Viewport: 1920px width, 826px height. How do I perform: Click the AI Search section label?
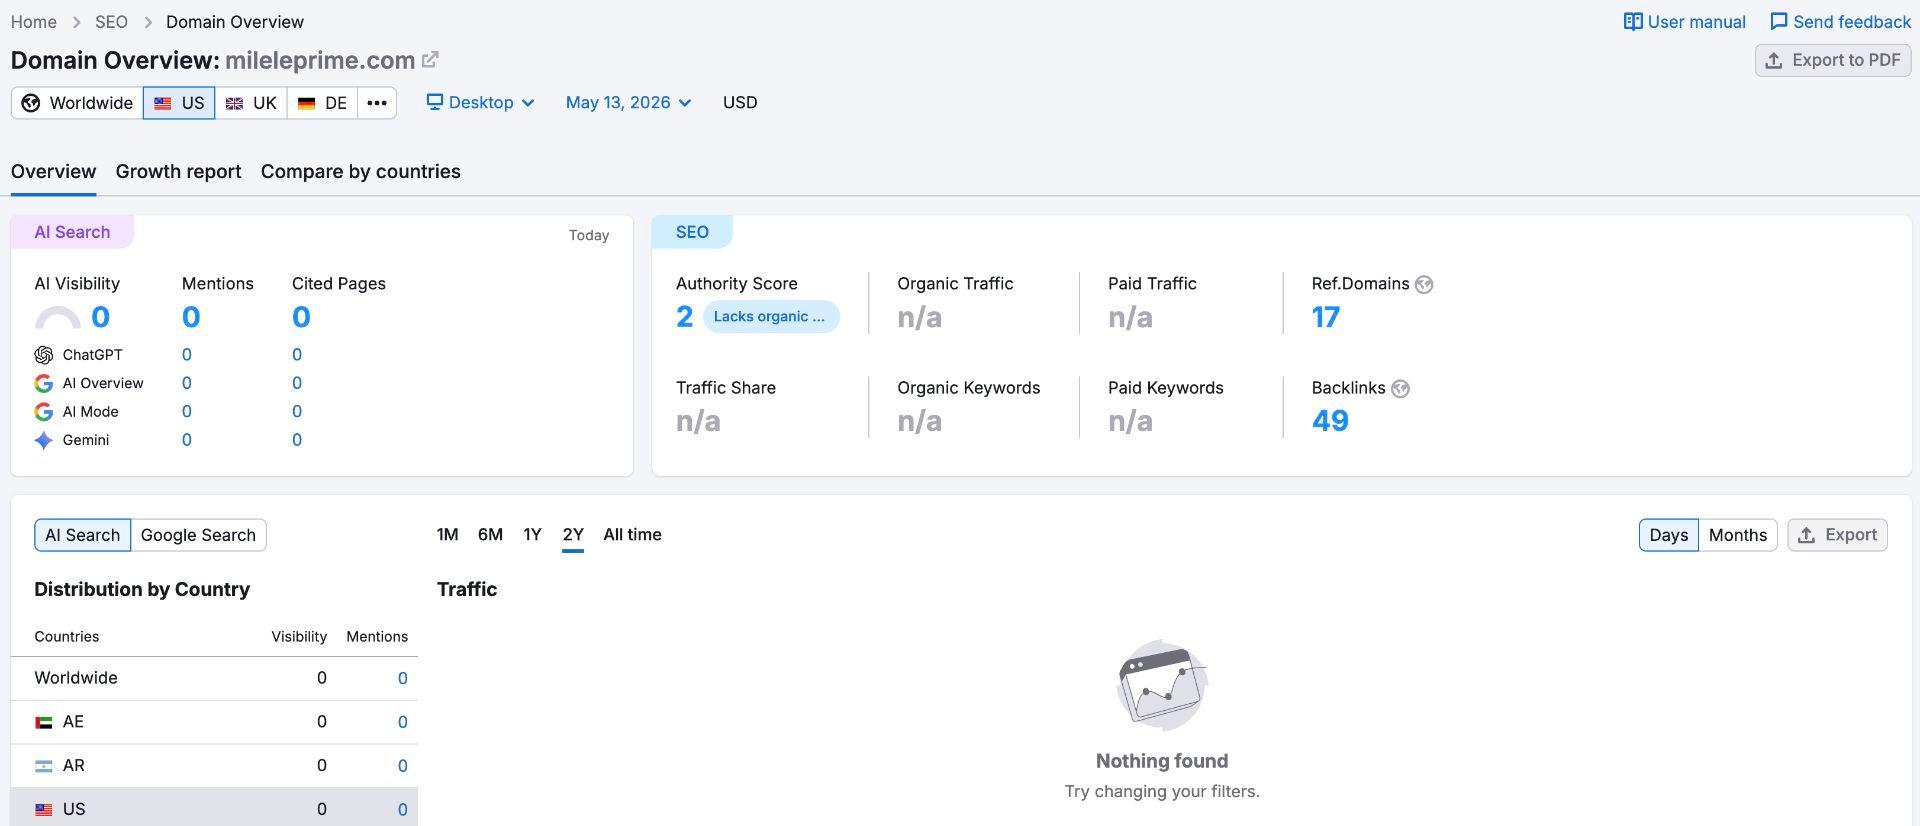pyautogui.click(x=72, y=232)
